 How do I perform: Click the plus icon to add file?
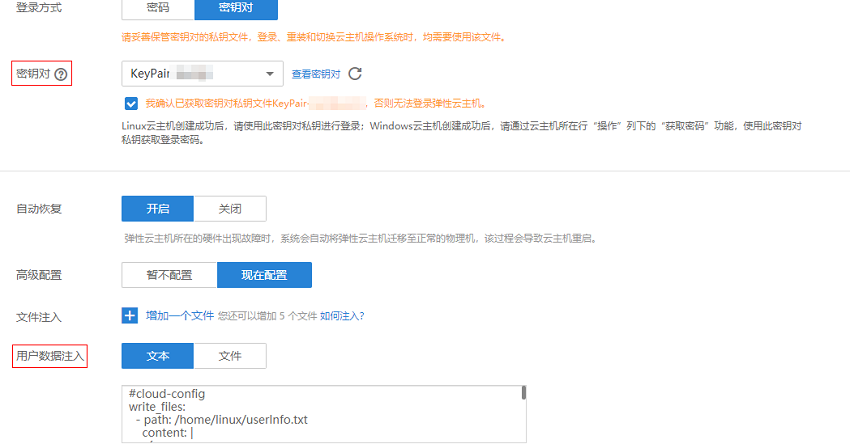[130, 316]
